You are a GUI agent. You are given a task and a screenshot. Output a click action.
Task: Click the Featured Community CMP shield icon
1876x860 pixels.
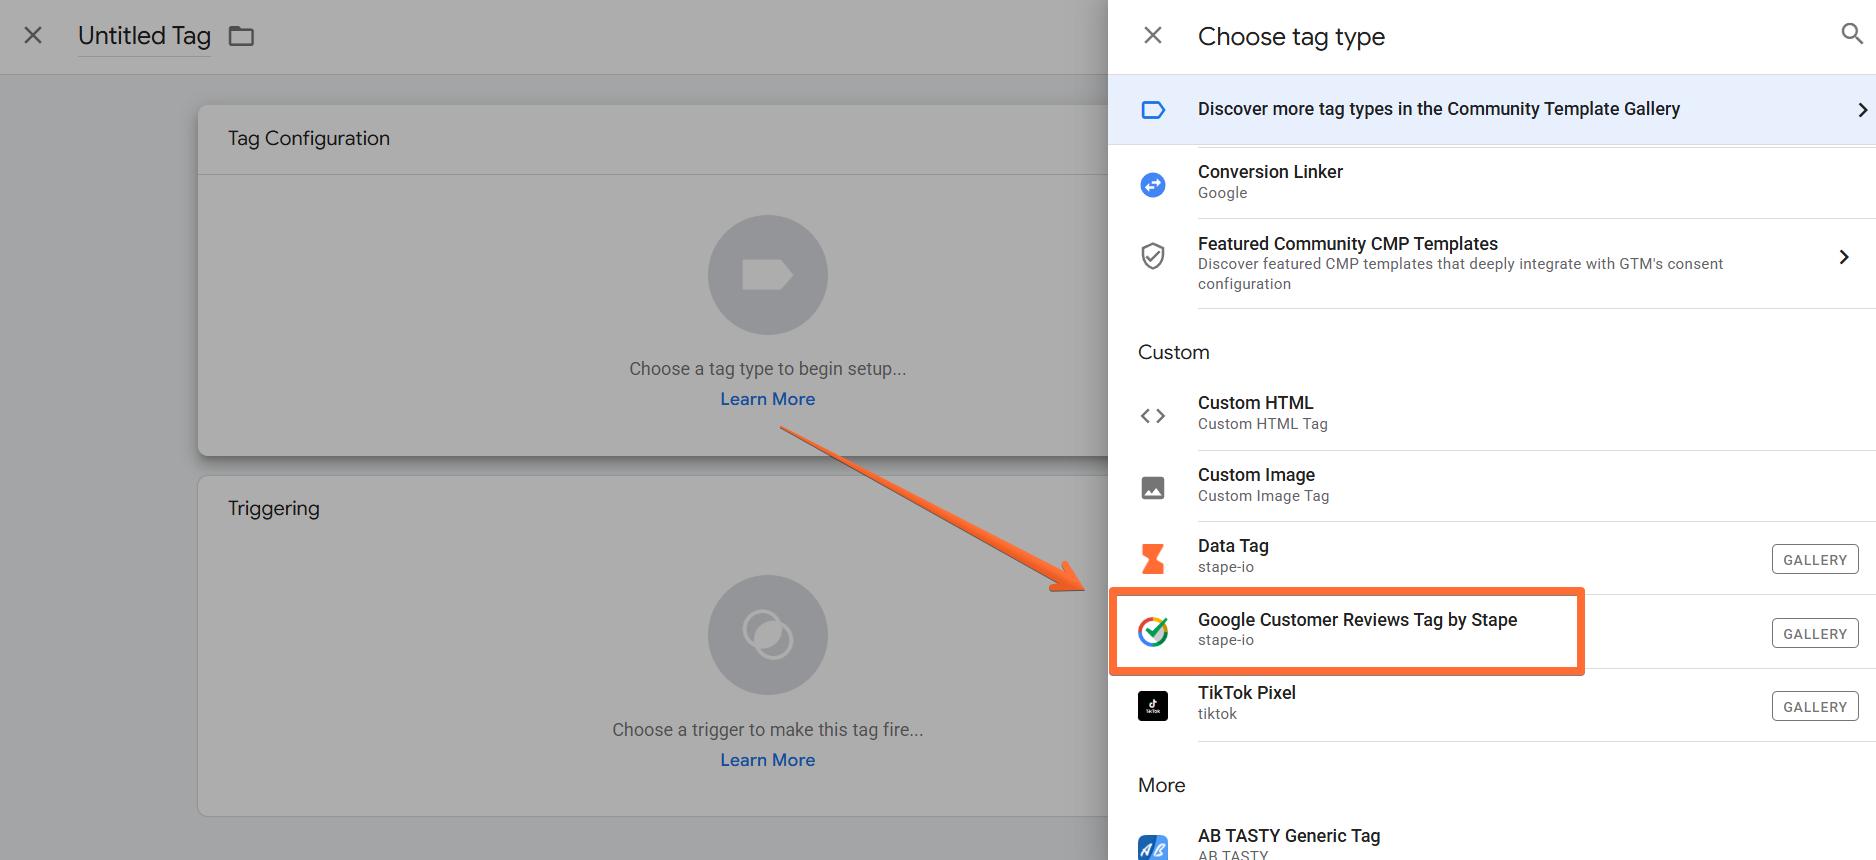(1153, 256)
